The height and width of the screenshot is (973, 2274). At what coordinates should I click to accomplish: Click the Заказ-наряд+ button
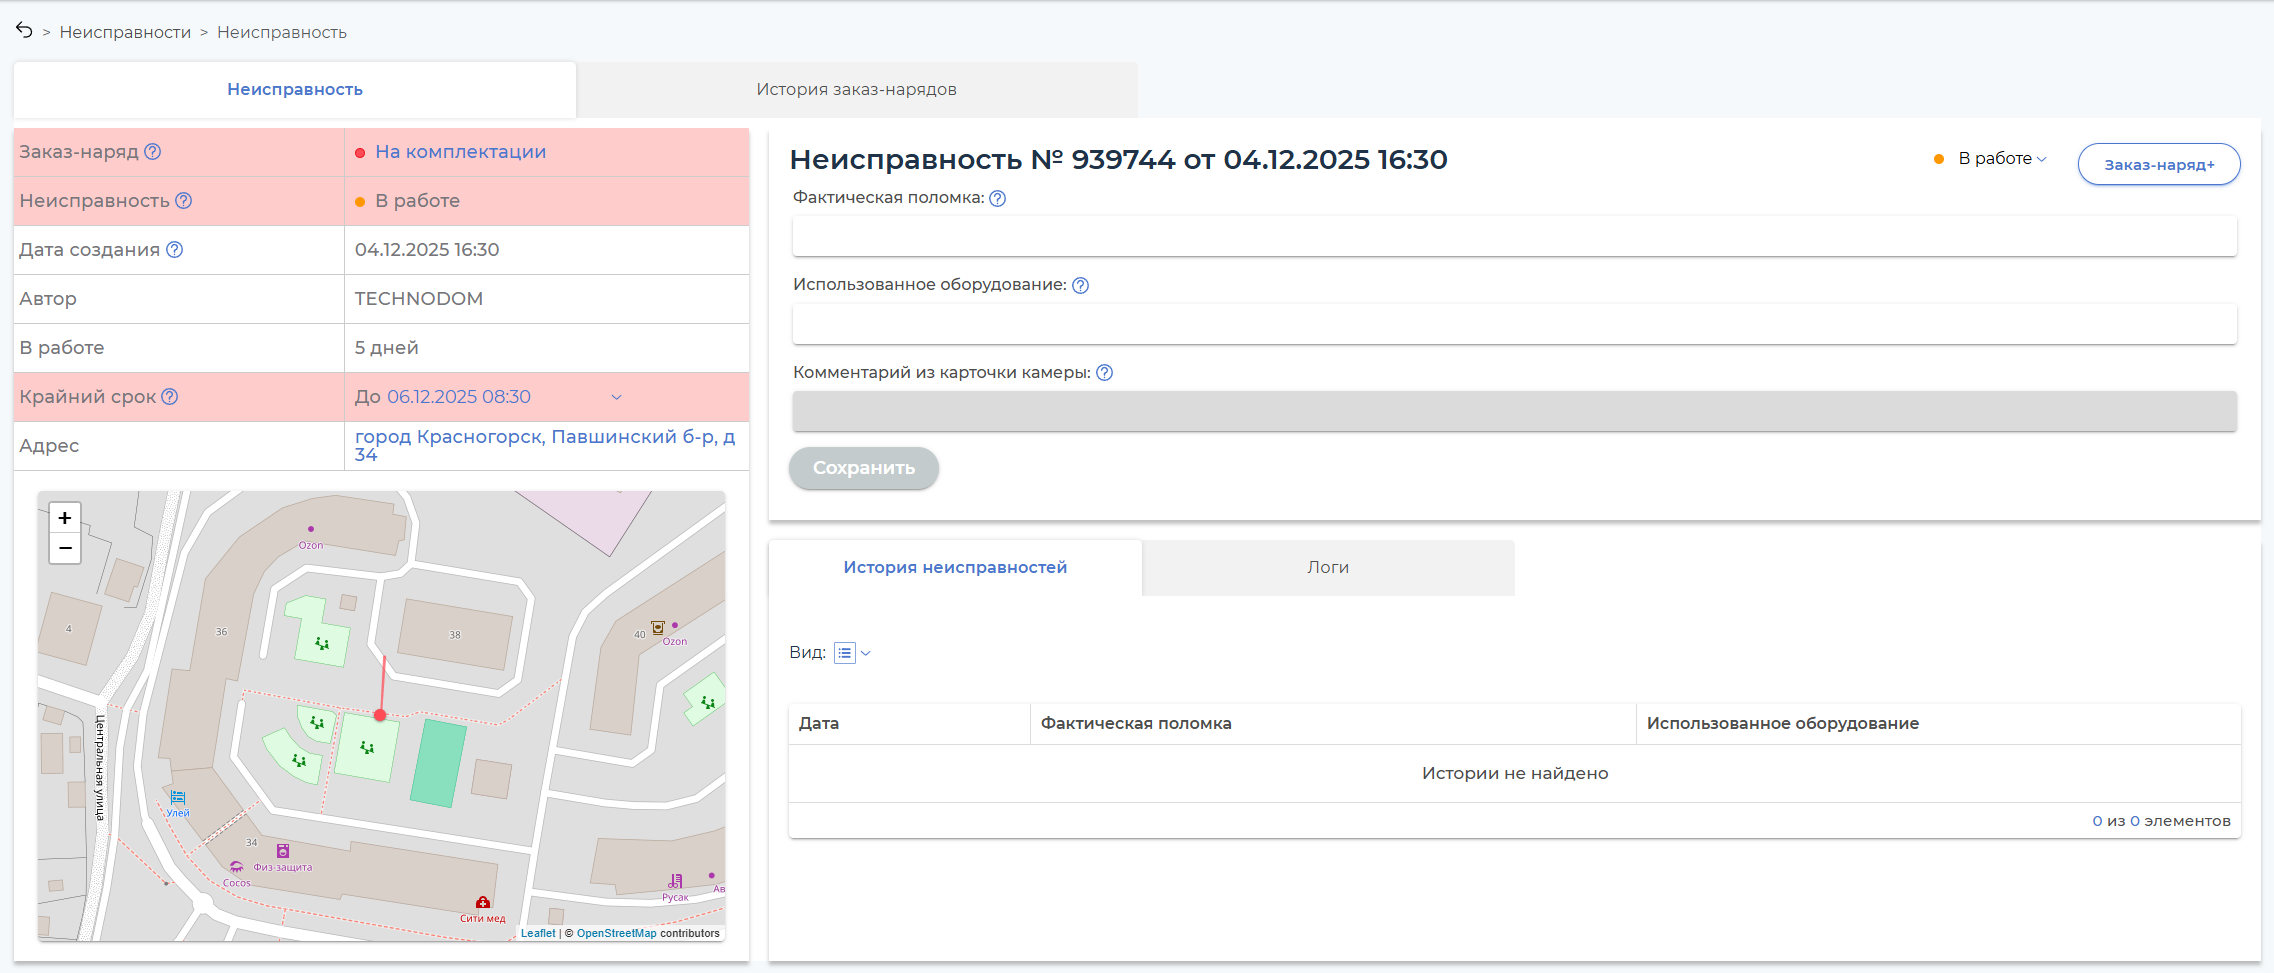pyautogui.click(x=2158, y=165)
